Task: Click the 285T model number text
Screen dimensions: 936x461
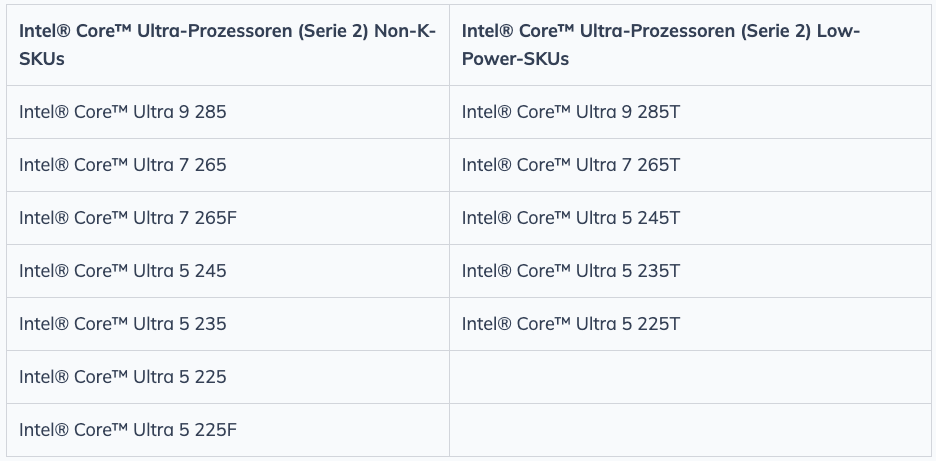Action: click(x=658, y=112)
